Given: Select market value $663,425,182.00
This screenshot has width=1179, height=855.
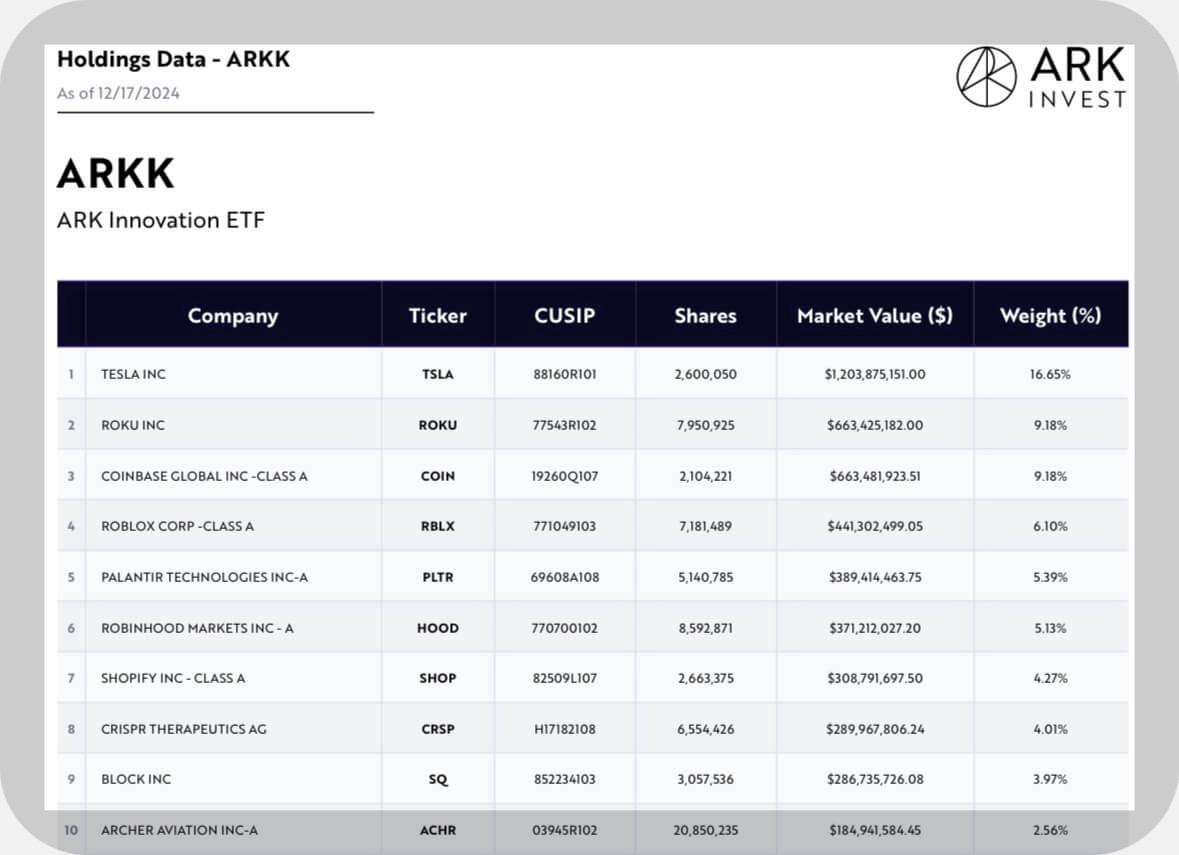Looking at the screenshot, I should coord(875,425).
